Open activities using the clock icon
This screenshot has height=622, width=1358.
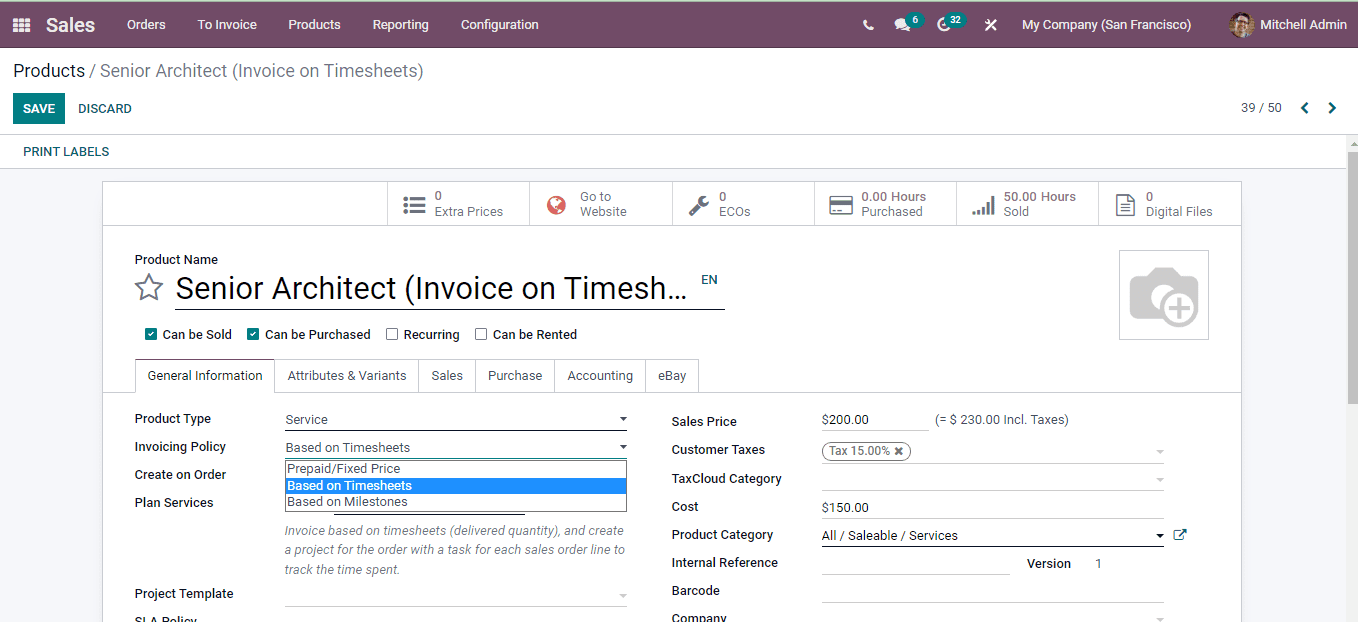943,24
